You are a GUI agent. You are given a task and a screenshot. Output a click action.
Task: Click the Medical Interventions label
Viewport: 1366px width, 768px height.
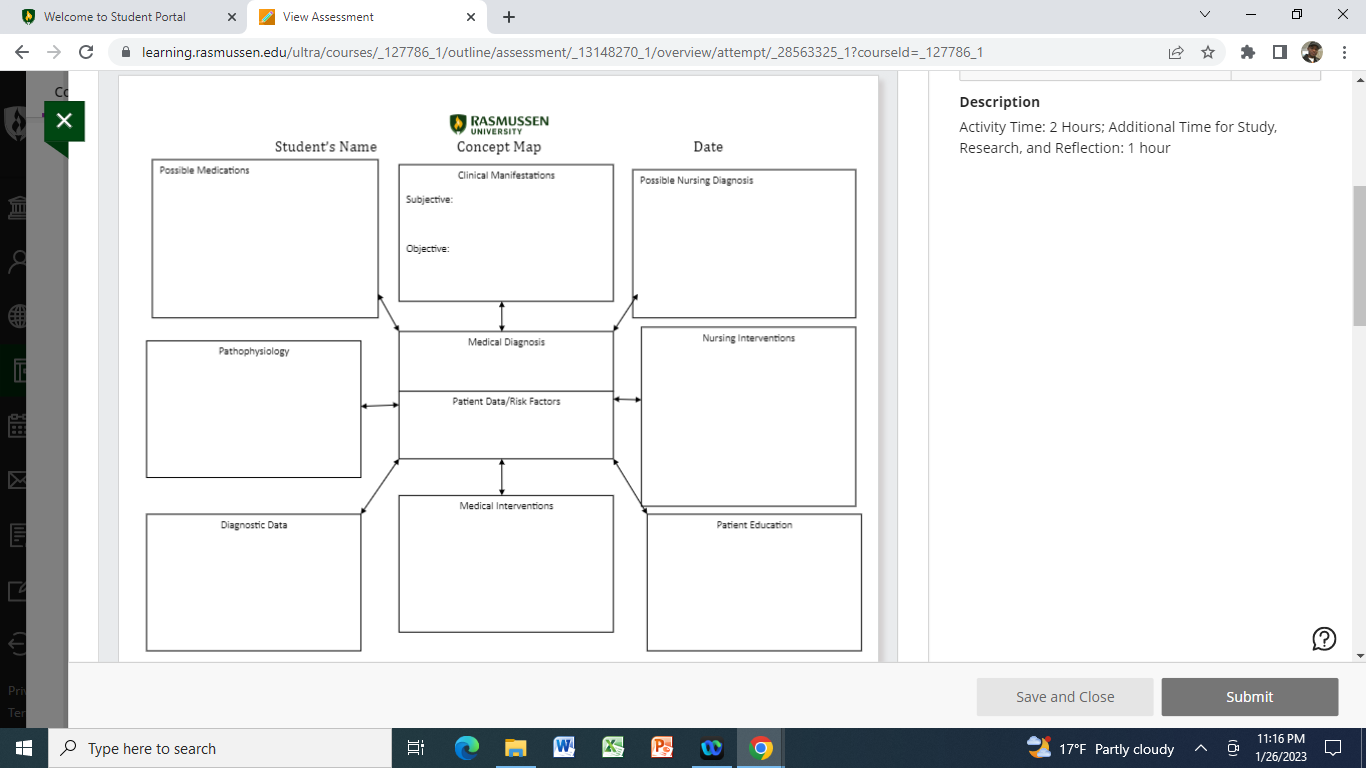click(506, 506)
